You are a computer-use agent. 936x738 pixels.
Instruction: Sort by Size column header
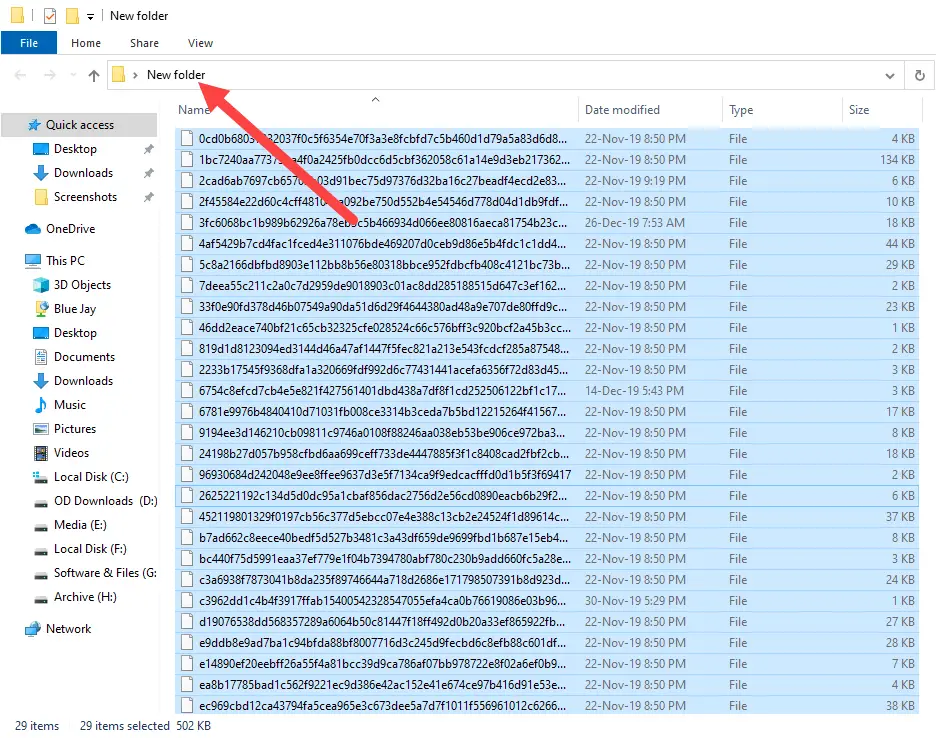(859, 110)
